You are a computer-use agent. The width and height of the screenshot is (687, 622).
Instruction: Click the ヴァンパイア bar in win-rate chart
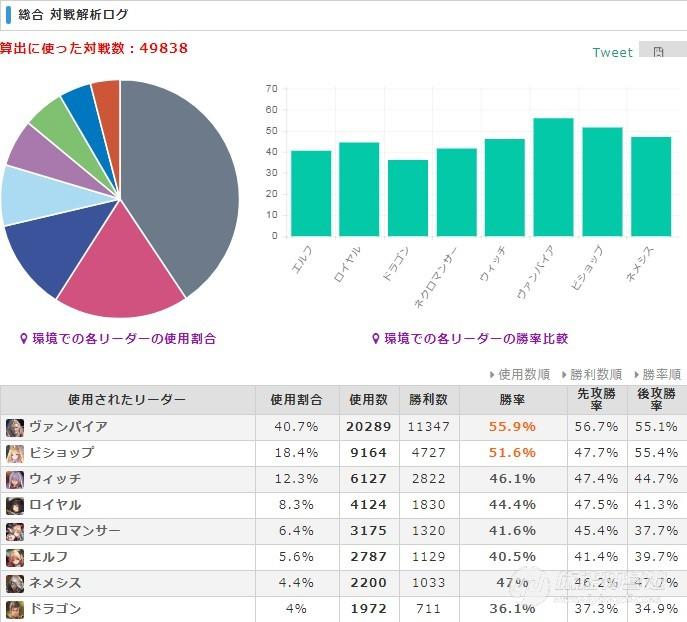click(553, 177)
